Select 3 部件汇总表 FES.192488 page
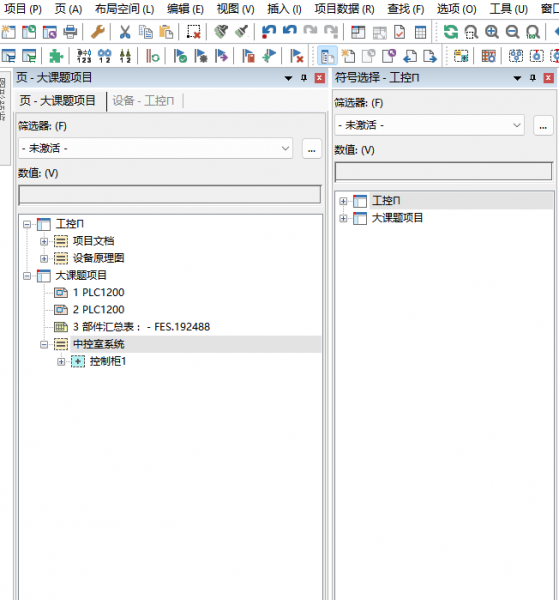 tap(141, 327)
